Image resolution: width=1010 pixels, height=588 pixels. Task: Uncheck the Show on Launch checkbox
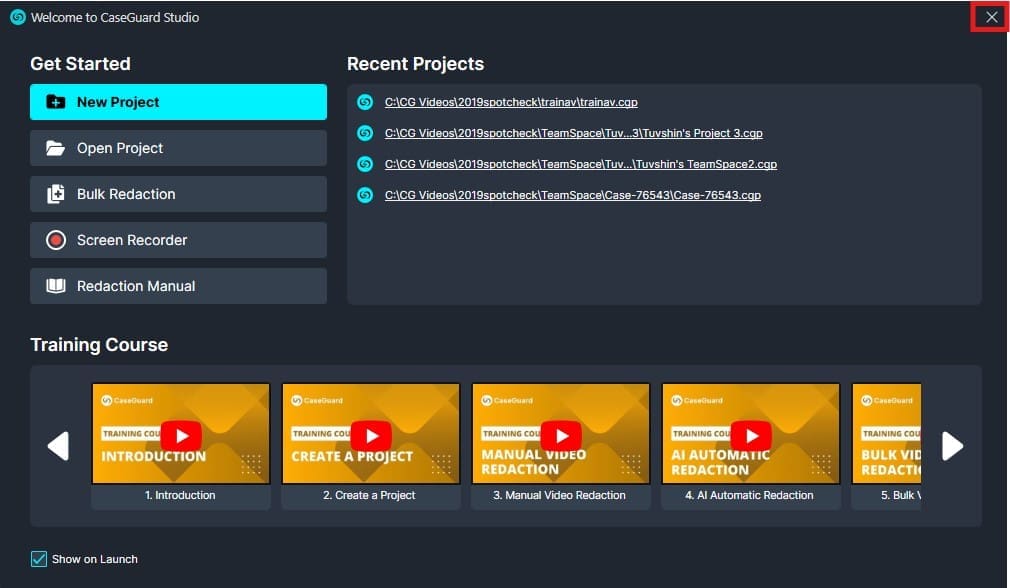tap(39, 559)
